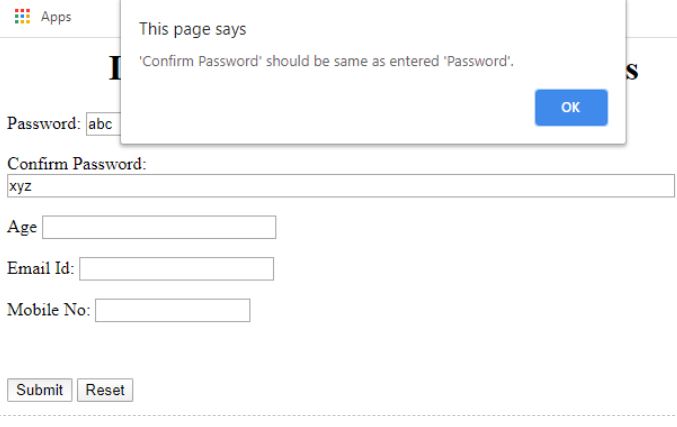Click the heading letter left of dialog
The height and width of the screenshot is (427, 677).
point(114,68)
